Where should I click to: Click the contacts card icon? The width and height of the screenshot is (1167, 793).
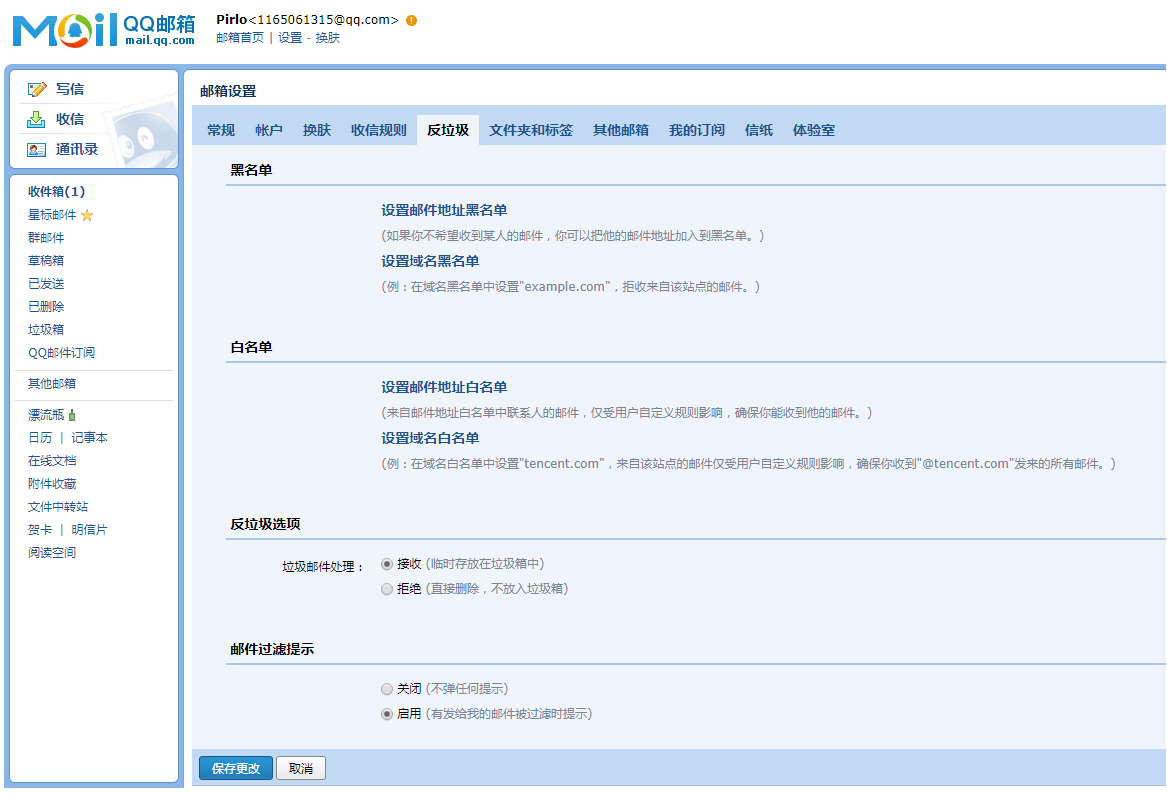point(37,149)
